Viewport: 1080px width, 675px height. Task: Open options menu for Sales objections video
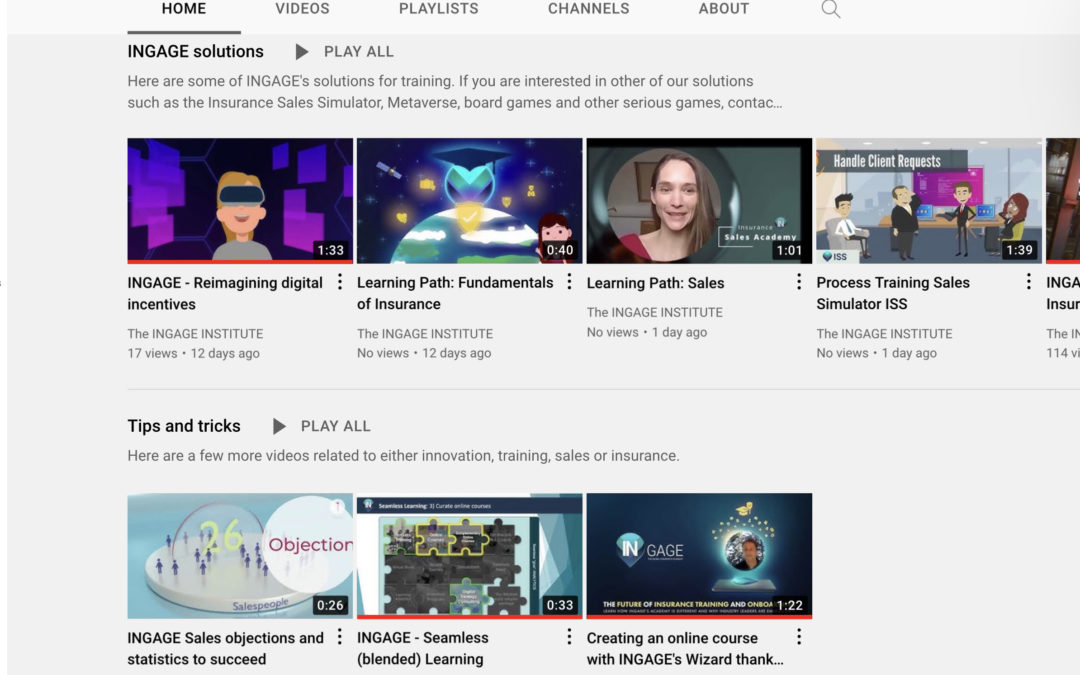[340, 637]
